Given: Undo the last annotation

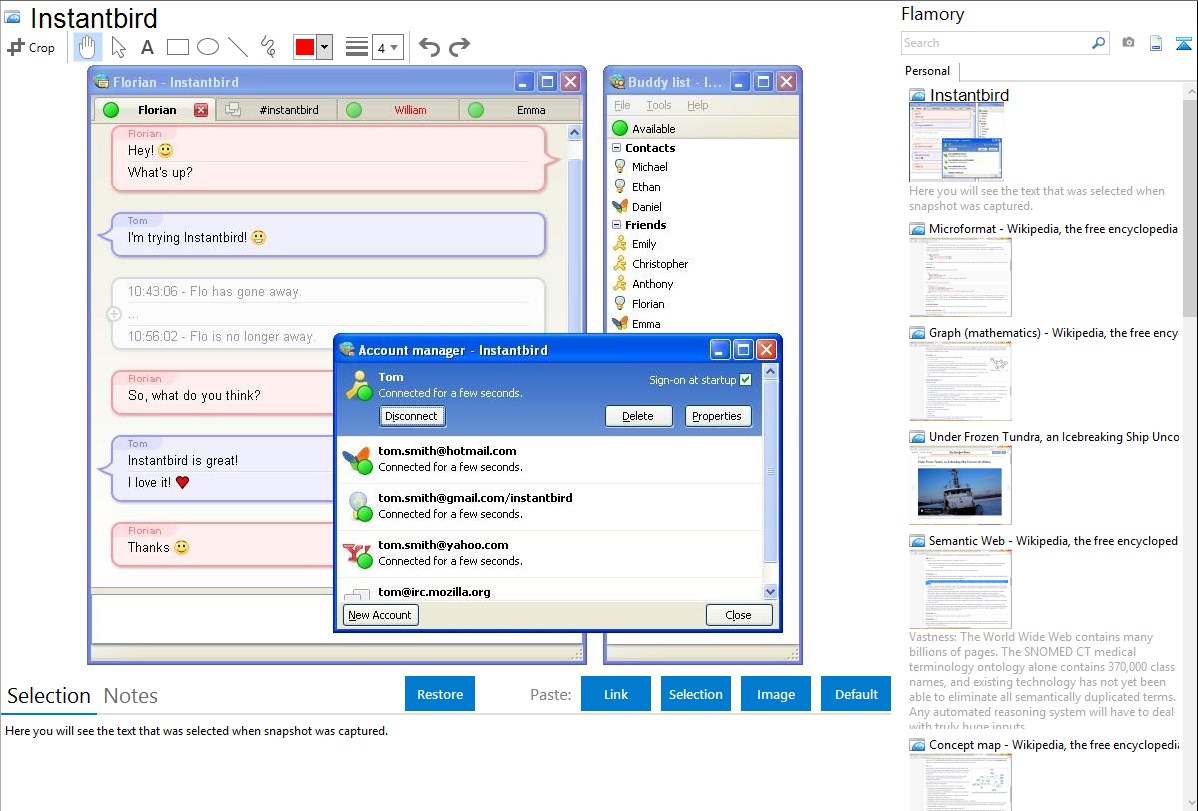Looking at the screenshot, I should [x=429, y=47].
